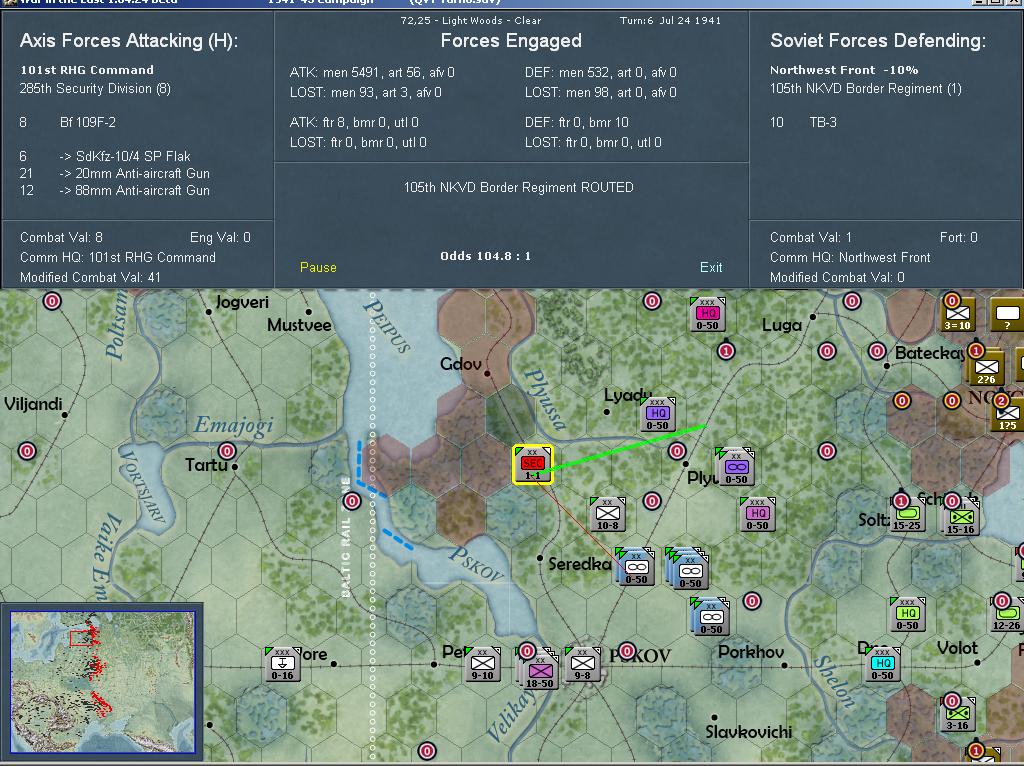
Task: Click the 'SdKfz-10/4 SP Flak' line
Action: pyautogui.click(x=125, y=156)
